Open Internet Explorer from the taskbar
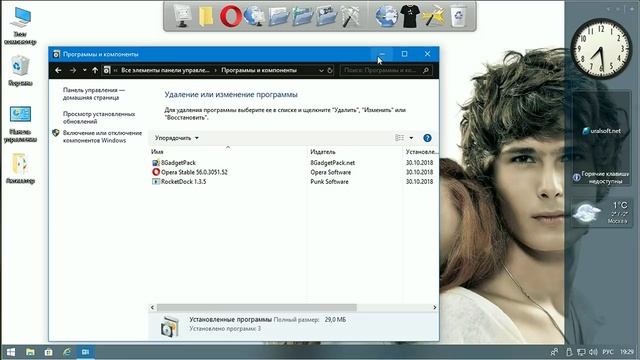The width and height of the screenshot is (640, 360). (67, 352)
